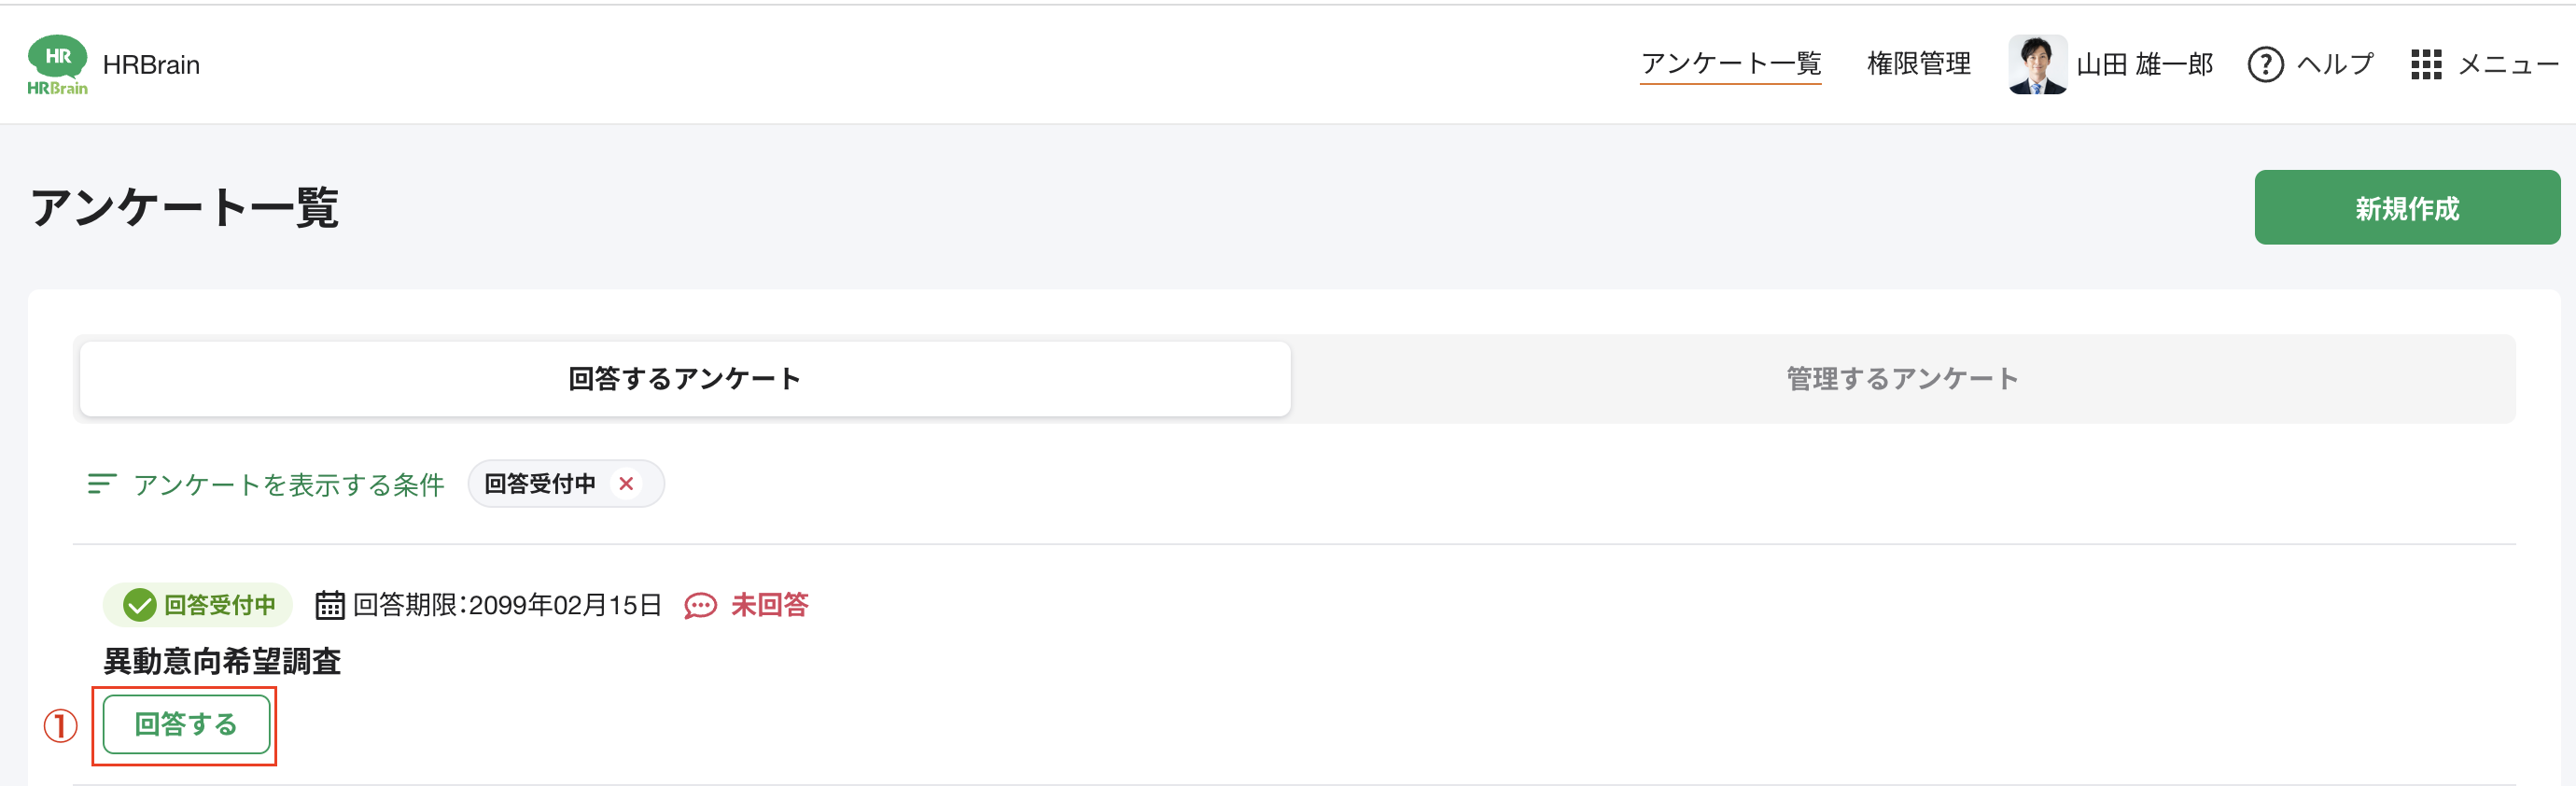Open the 異動意向希望調査 survey title
Viewport: 2576px width, 786px height.
pyautogui.click(x=222, y=661)
